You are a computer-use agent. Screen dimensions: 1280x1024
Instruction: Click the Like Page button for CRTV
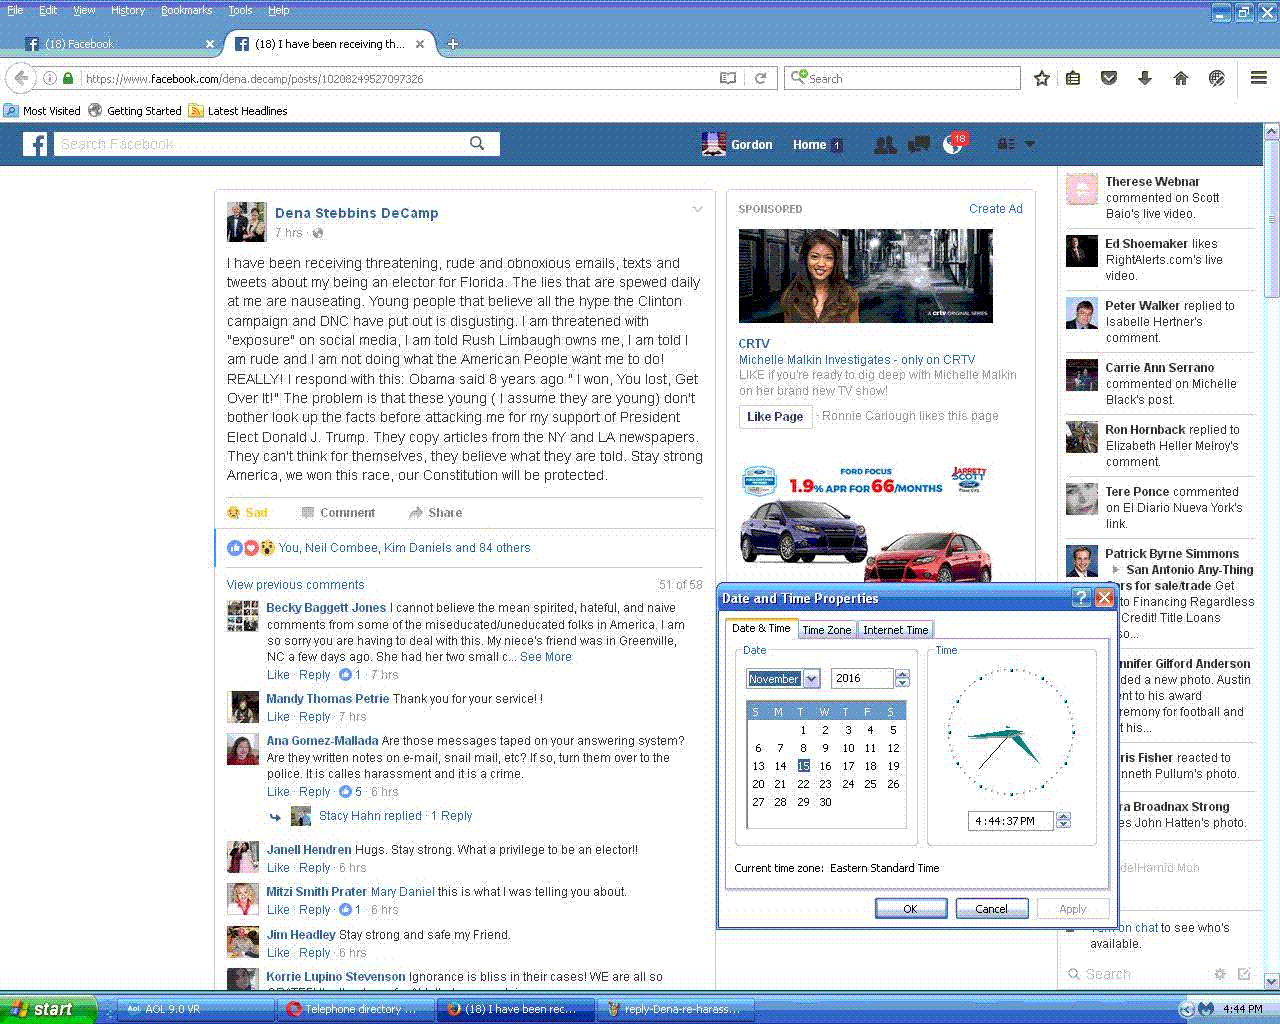click(x=775, y=416)
